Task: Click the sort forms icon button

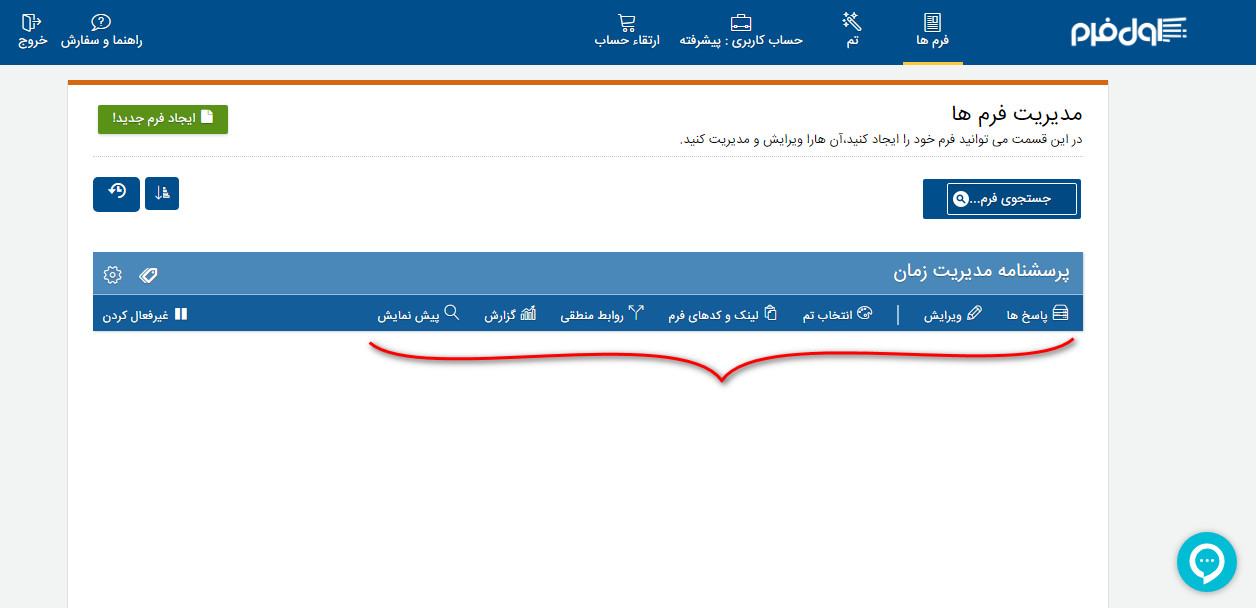Action: point(162,194)
